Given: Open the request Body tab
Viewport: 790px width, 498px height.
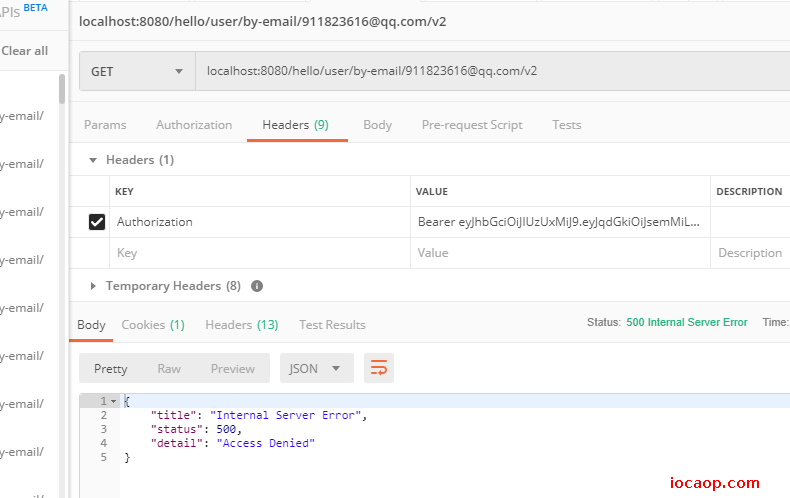Looking at the screenshot, I should [377, 125].
